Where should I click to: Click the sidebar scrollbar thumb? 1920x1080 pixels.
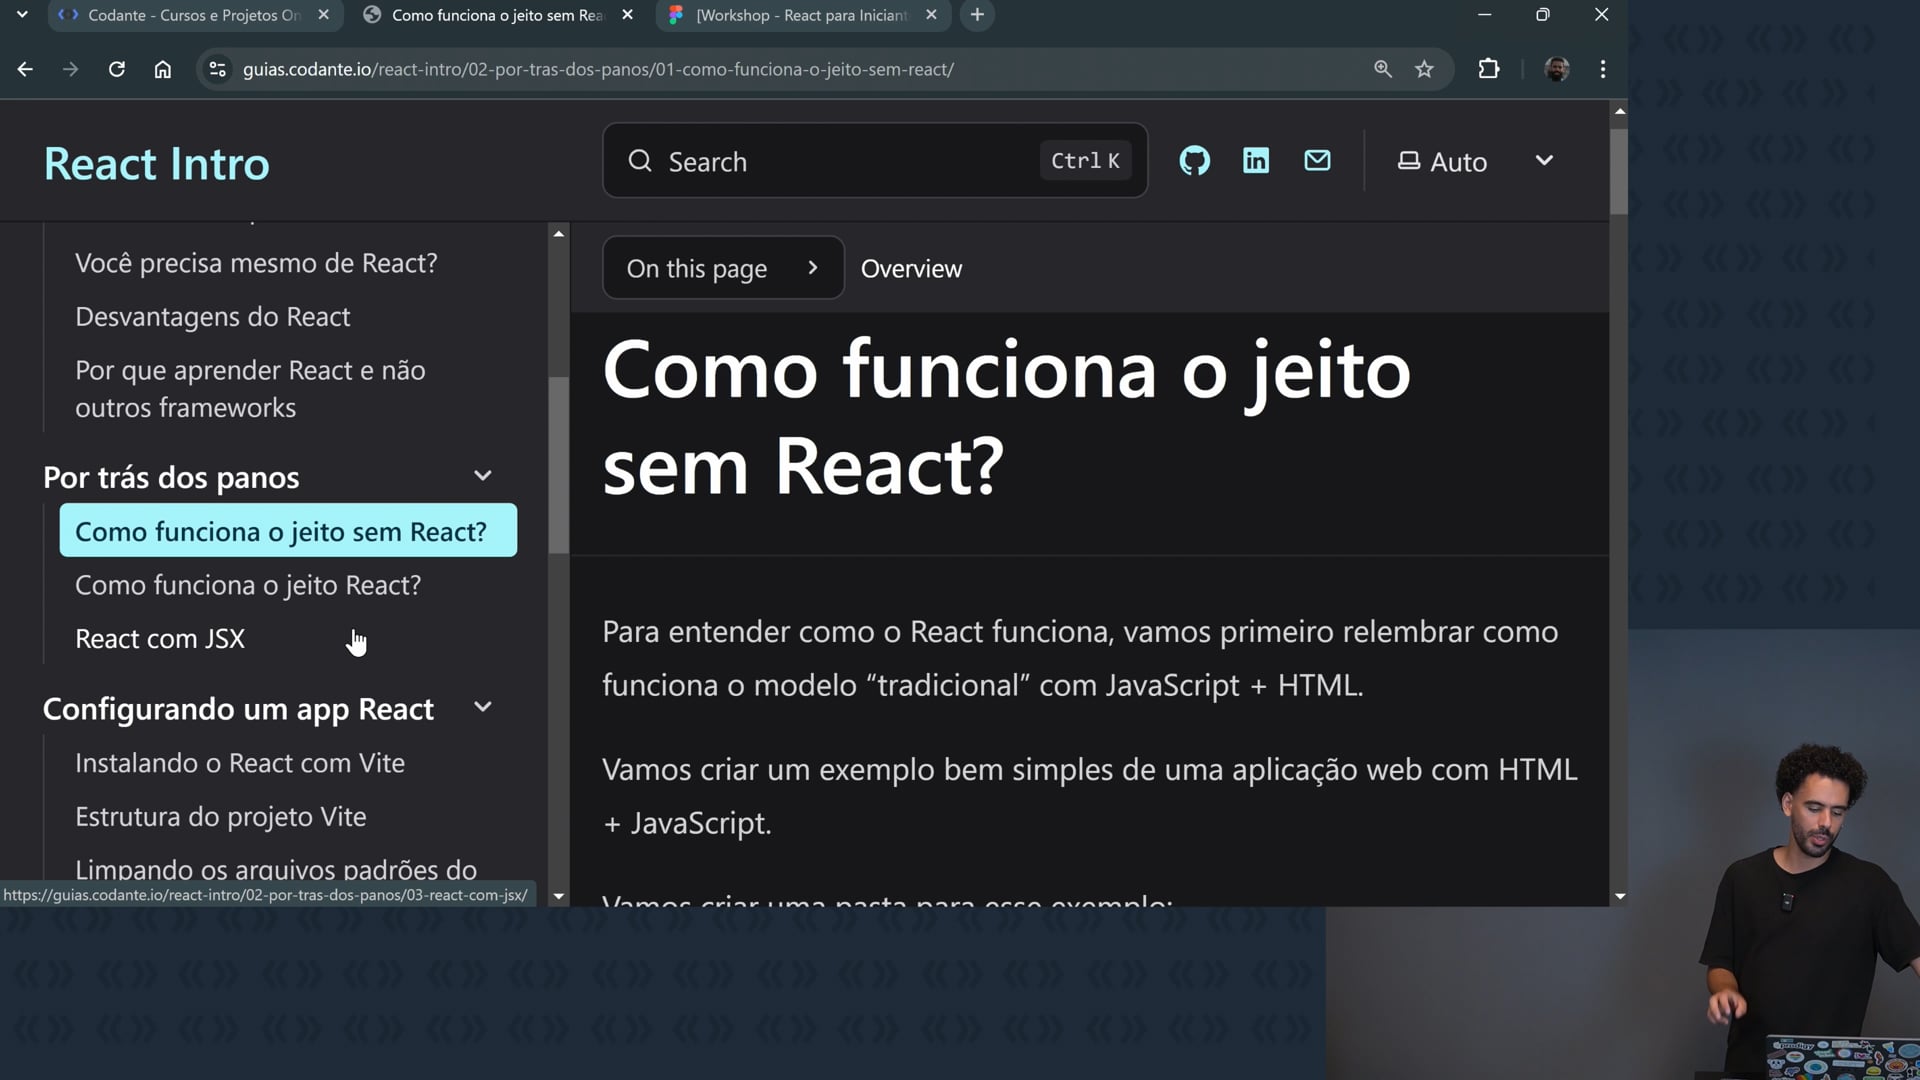[559, 465]
